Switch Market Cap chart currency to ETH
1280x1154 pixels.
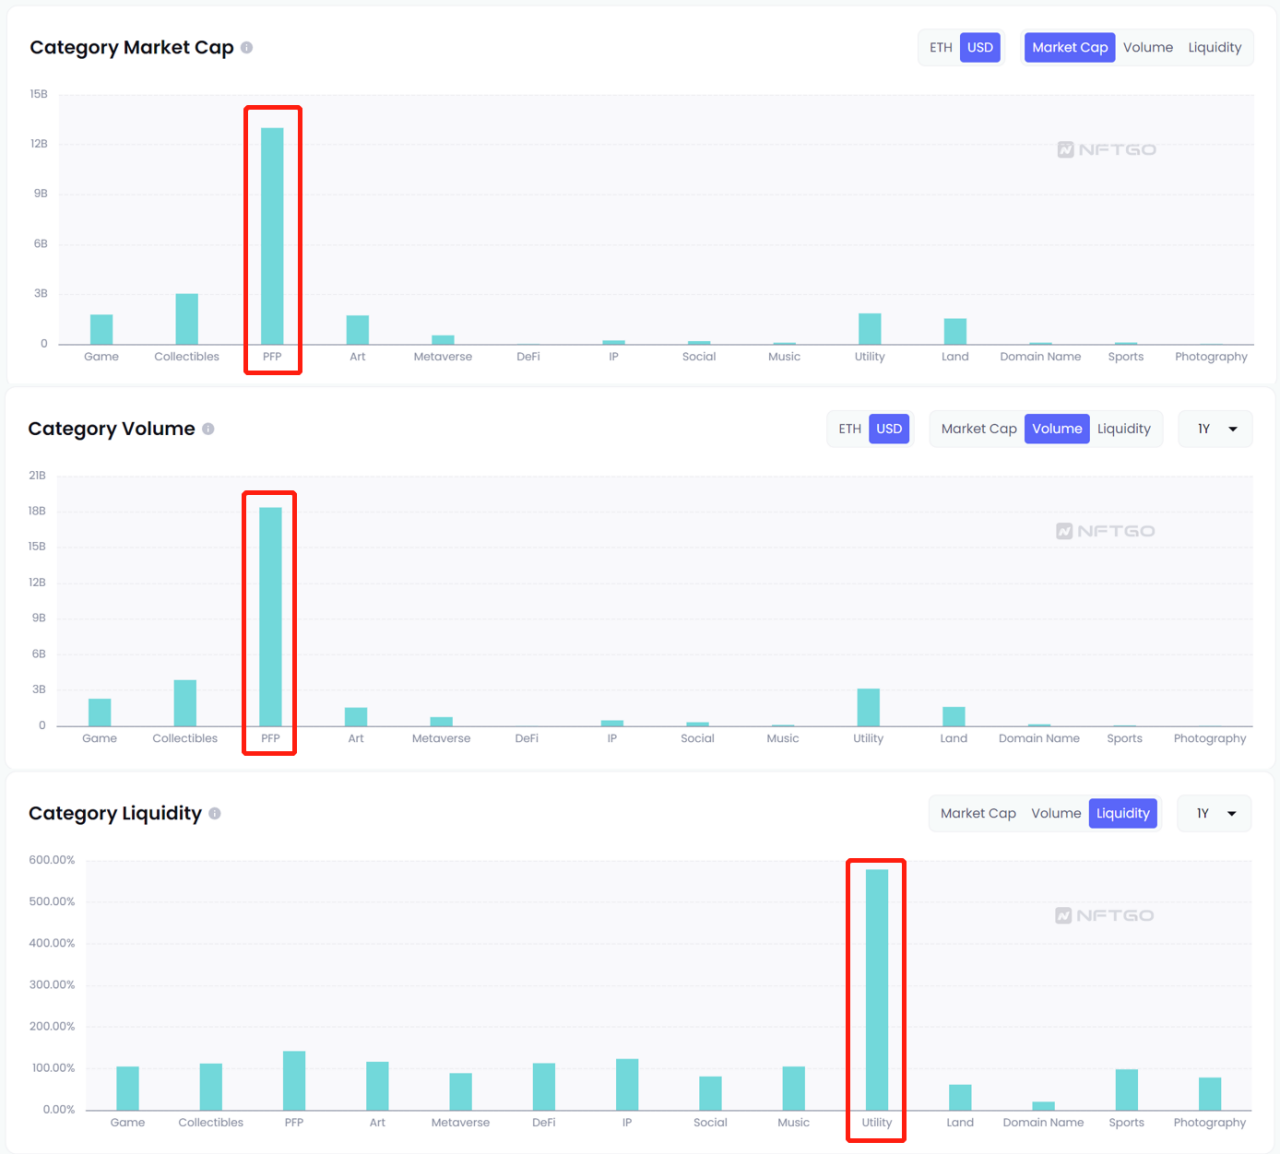tap(940, 47)
